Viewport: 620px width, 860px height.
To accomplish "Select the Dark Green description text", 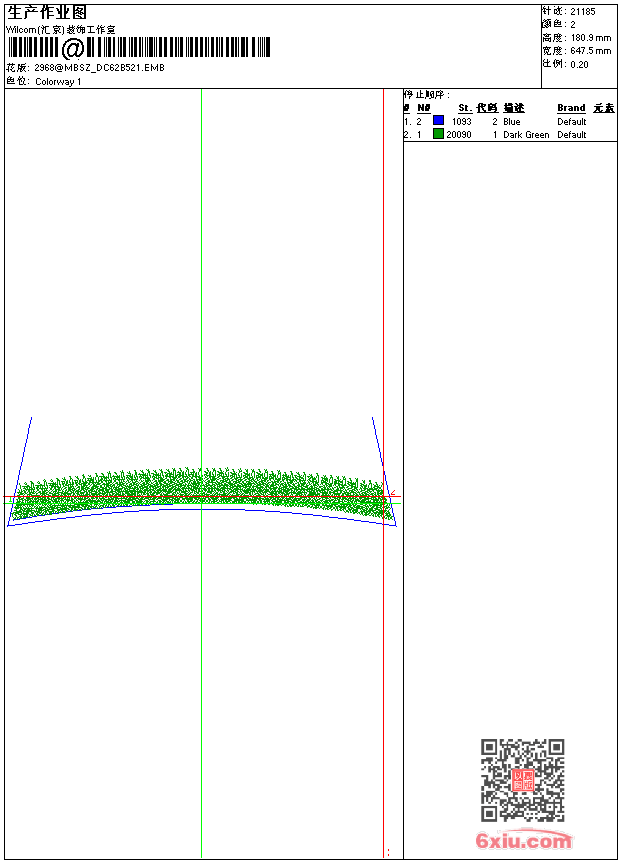I will (x=526, y=135).
